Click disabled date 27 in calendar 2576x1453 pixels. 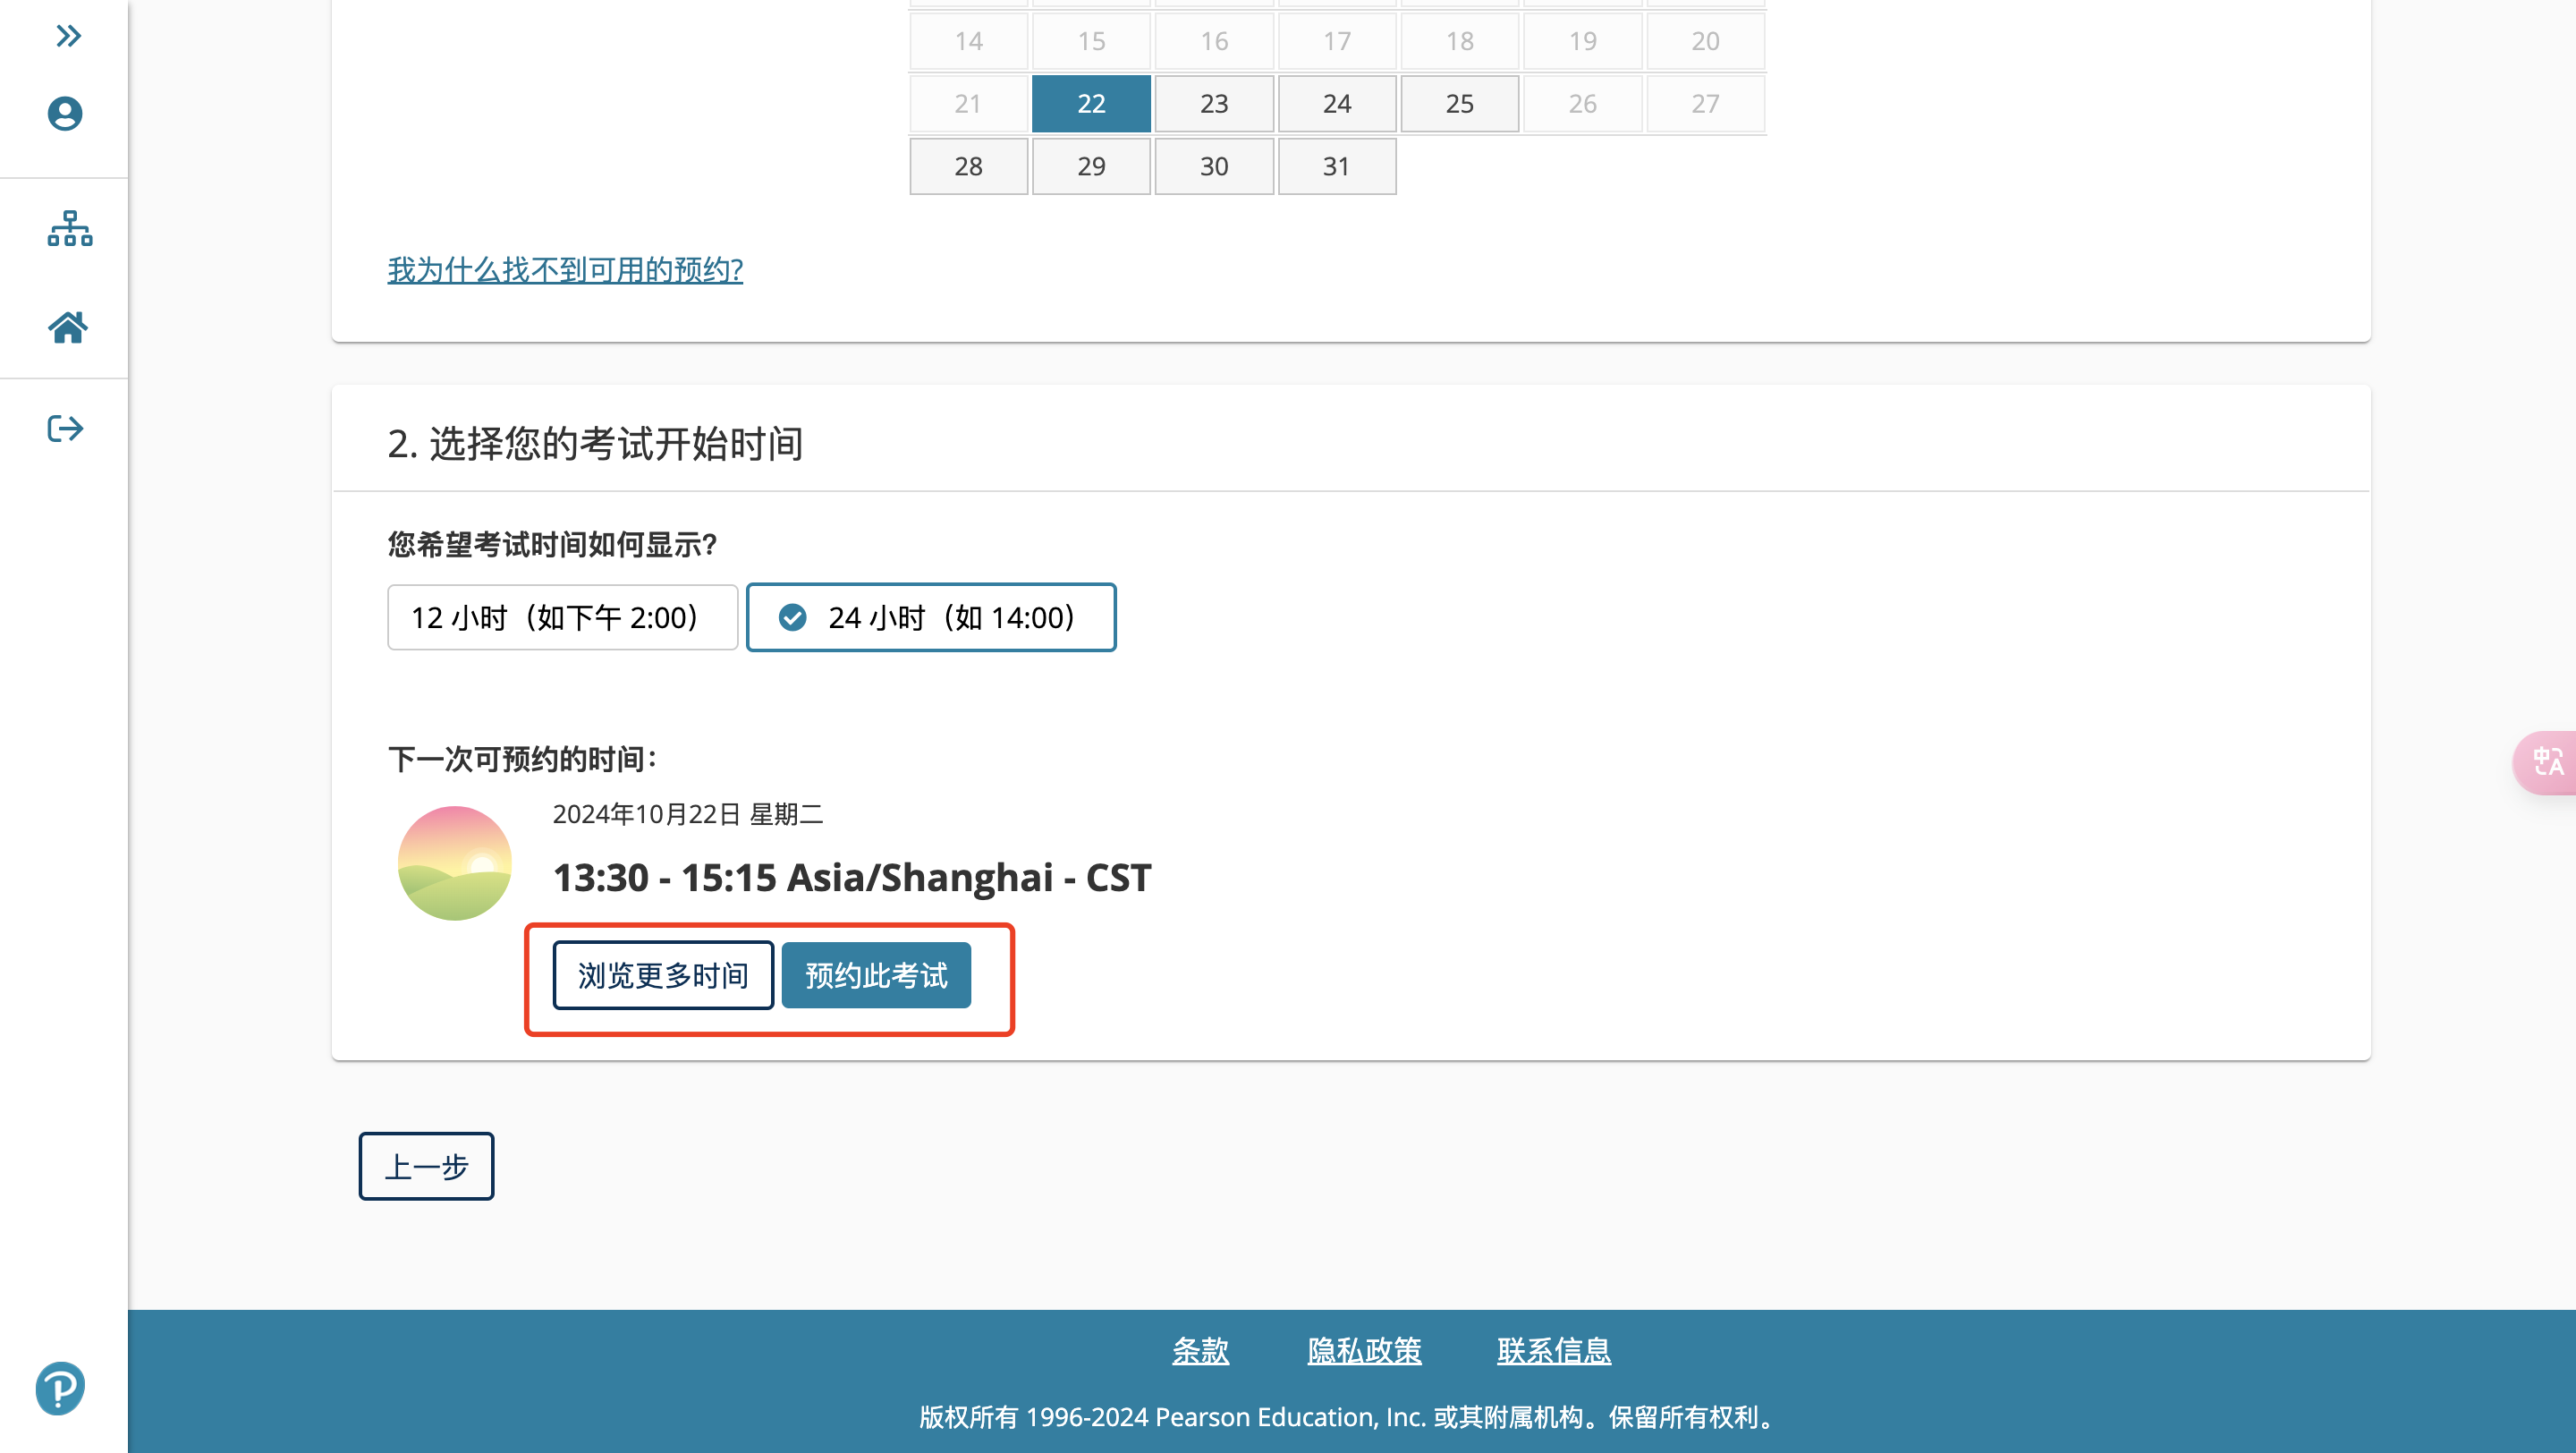1706,104
